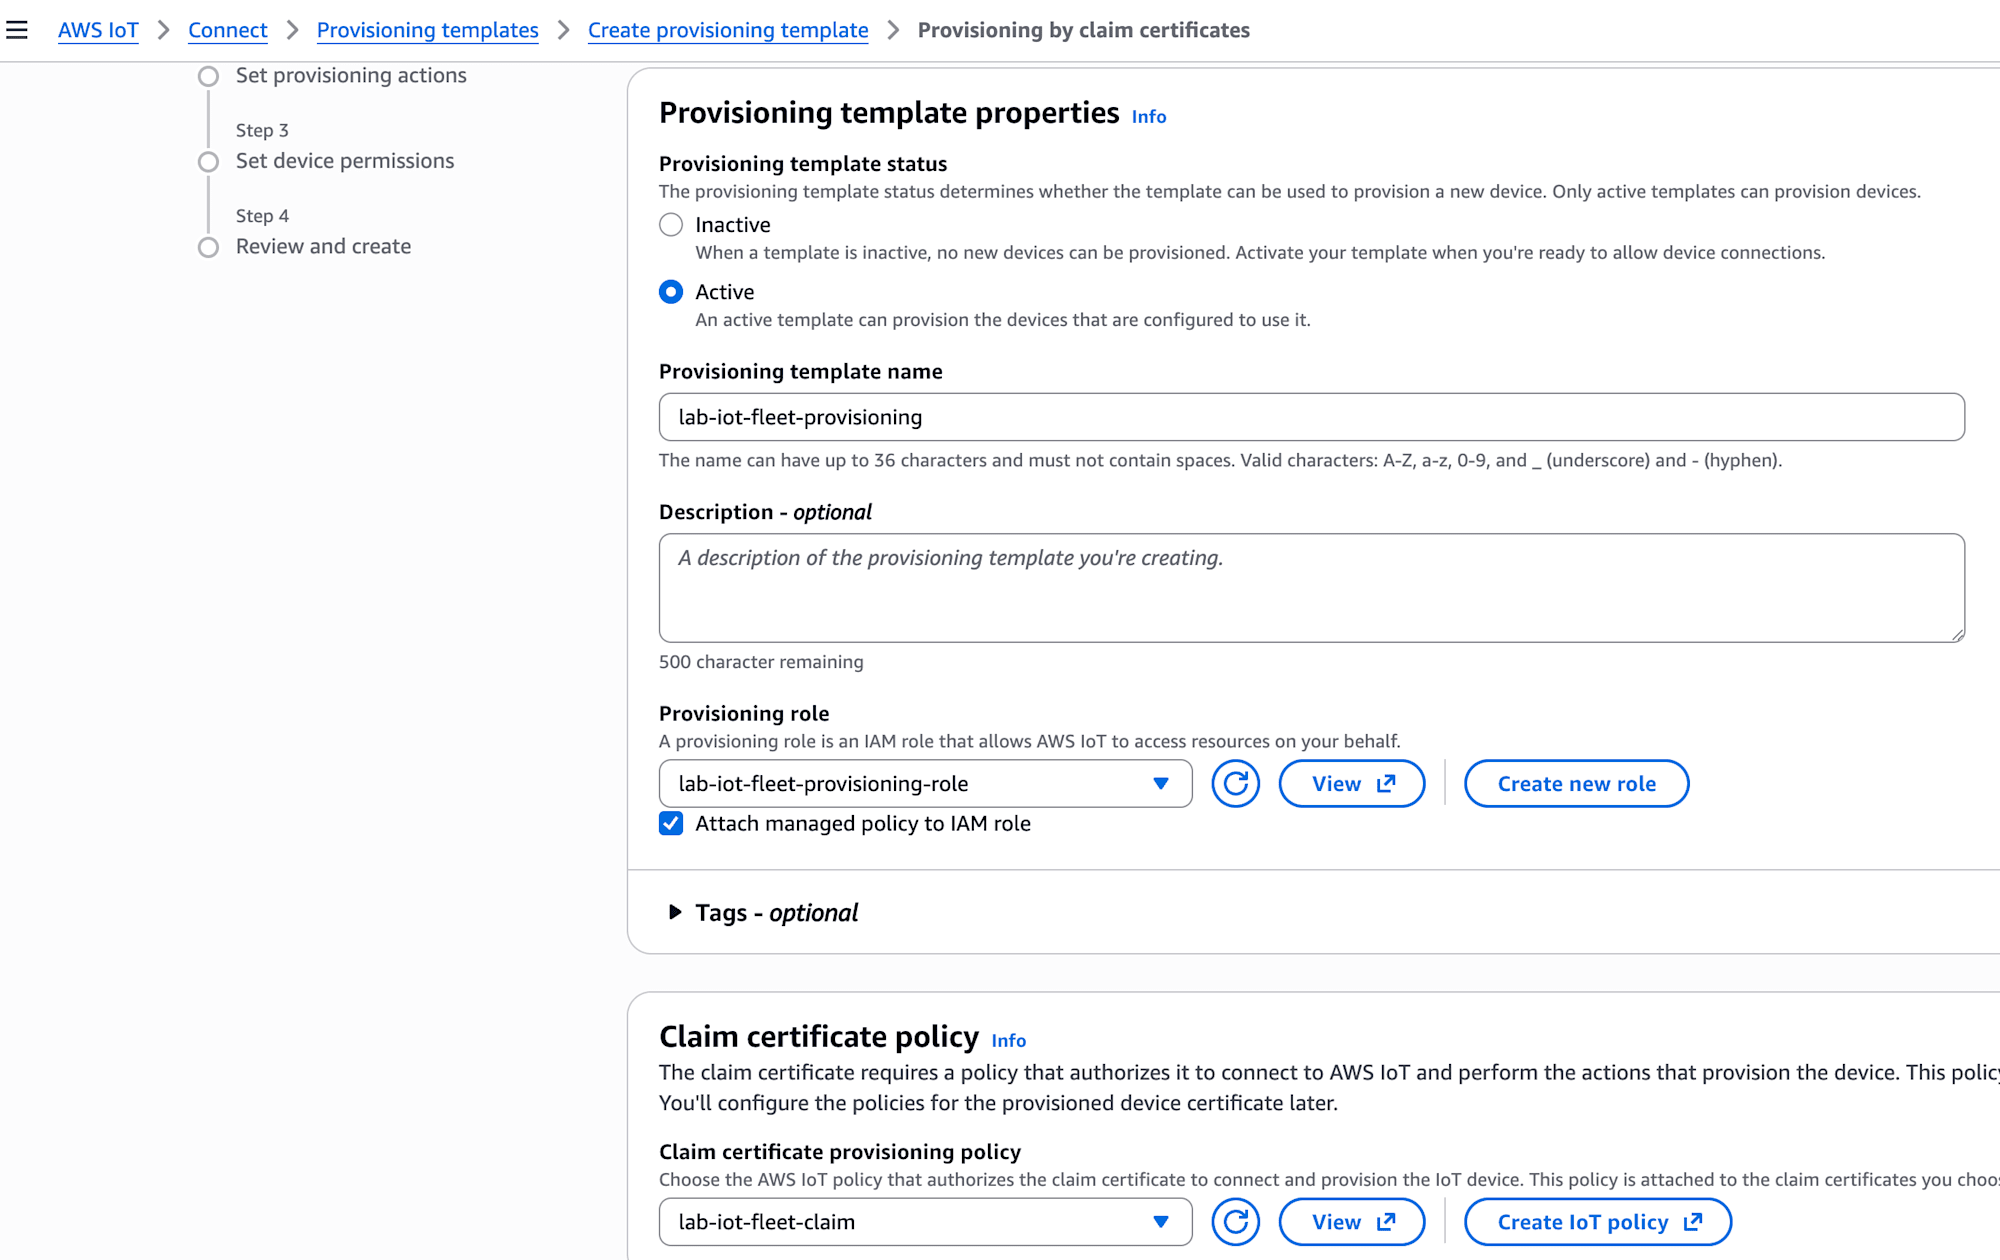Open Info link for Provisioning template properties

(x=1148, y=116)
